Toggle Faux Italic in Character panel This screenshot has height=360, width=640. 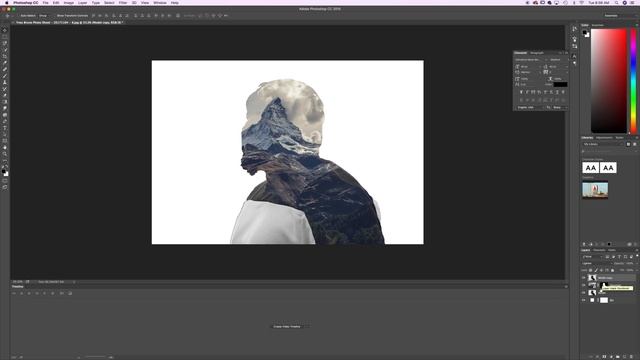coord(527,92)
